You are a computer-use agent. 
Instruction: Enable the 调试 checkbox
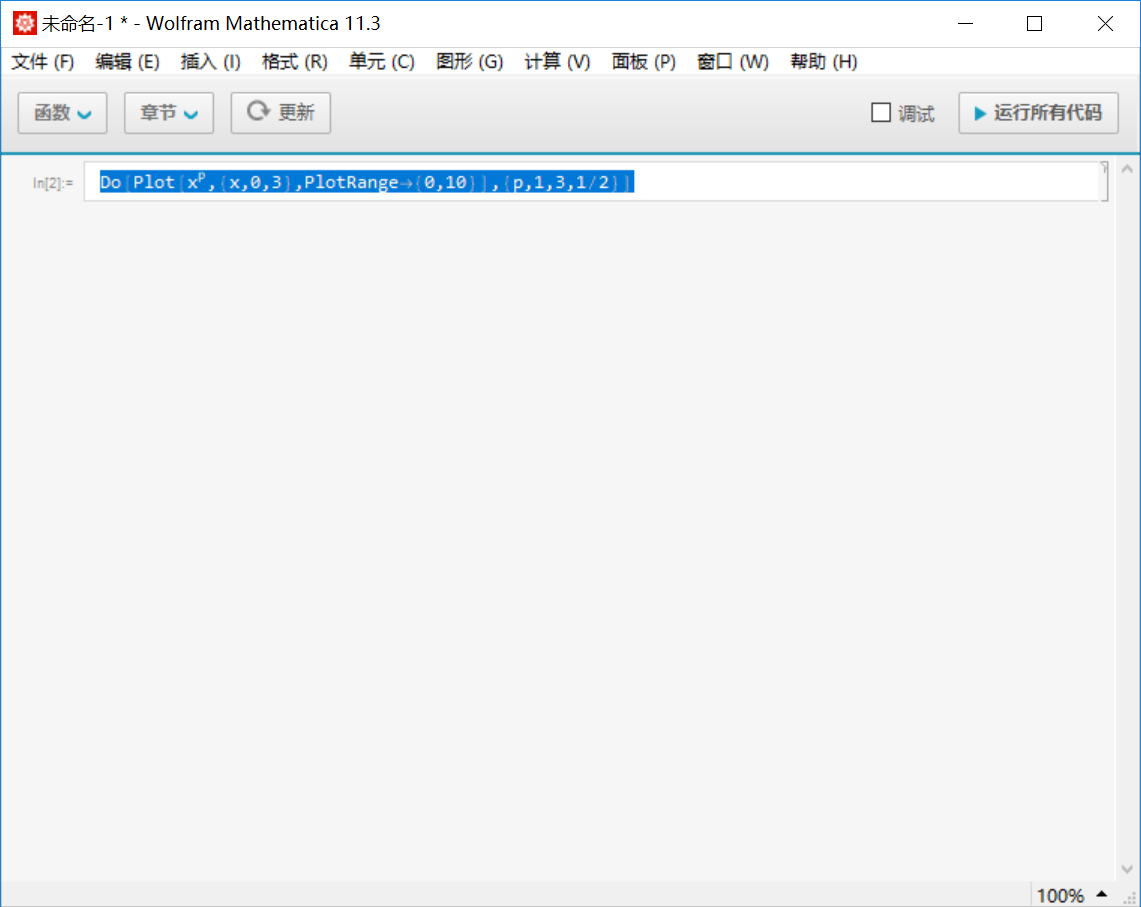(x=880, y=113)
